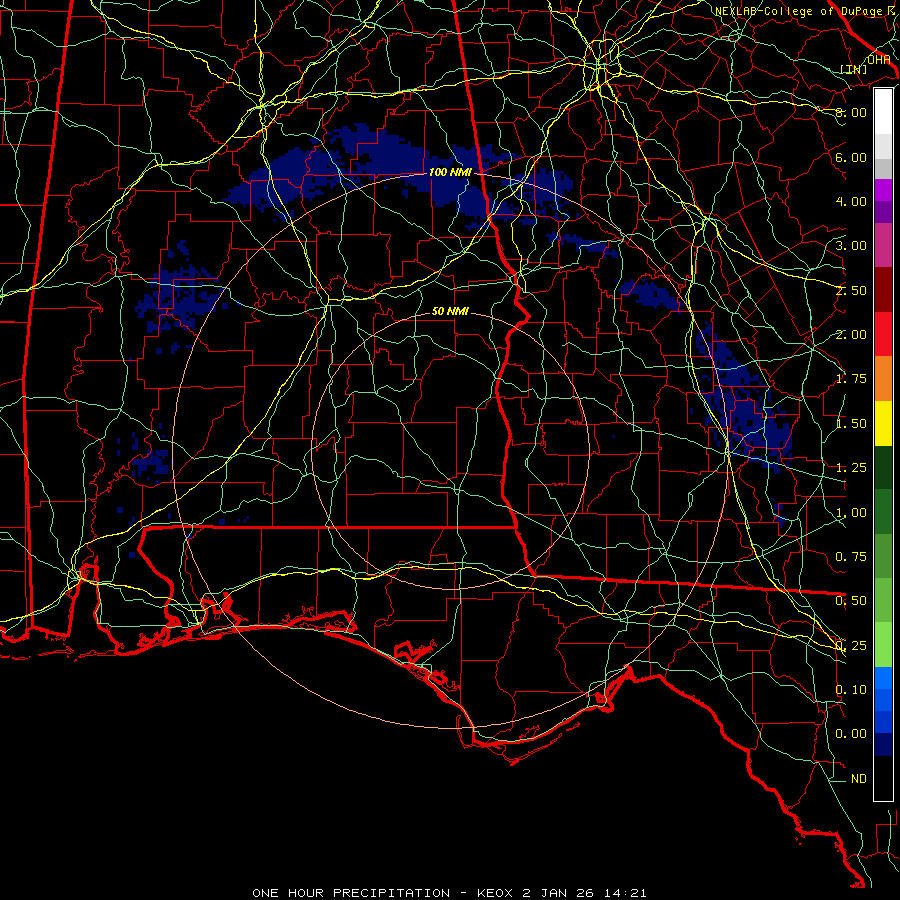Click the "100 NMI" range ring label
This screenshot has height=900, width=900.
(450, 172)
